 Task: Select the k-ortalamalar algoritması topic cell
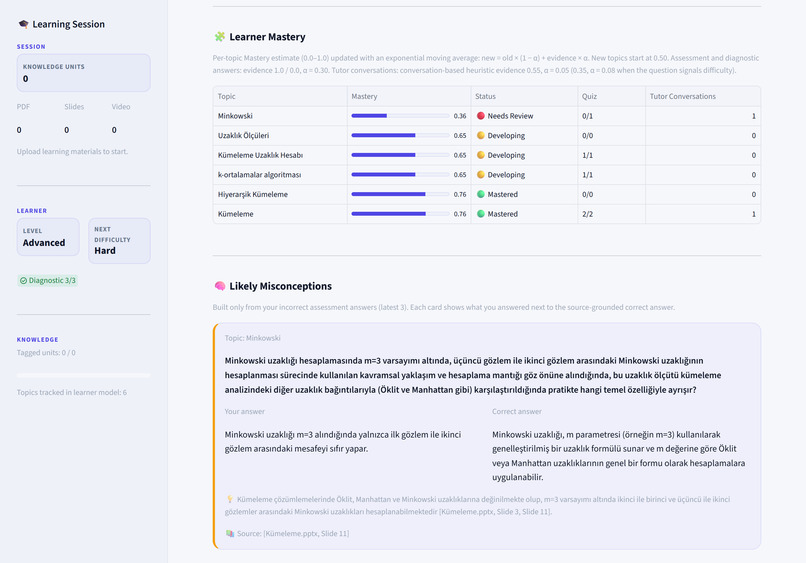tap(281, 174)
